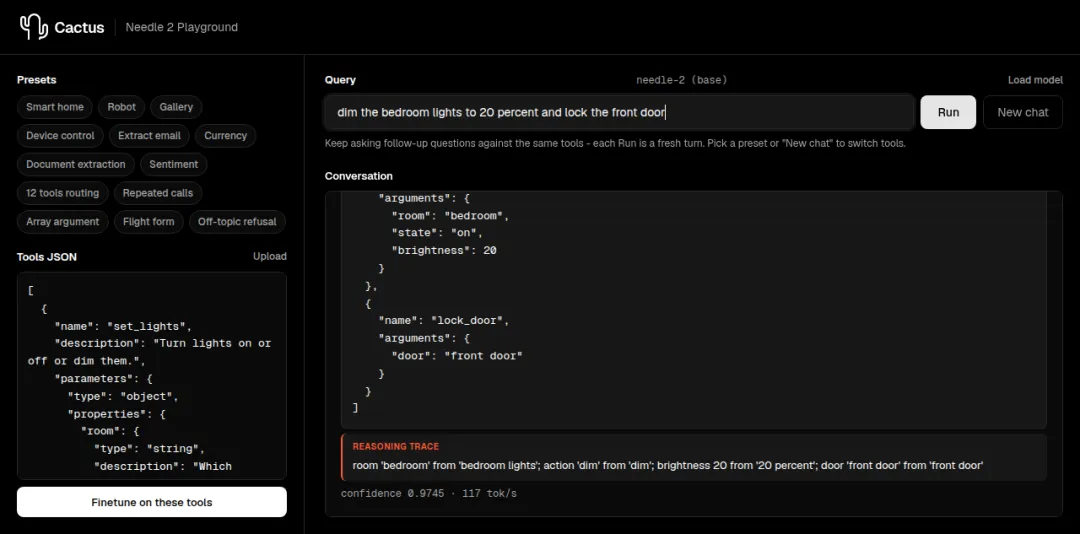
Task: Click the Load model link
Action: click(x=1035, y=80)
